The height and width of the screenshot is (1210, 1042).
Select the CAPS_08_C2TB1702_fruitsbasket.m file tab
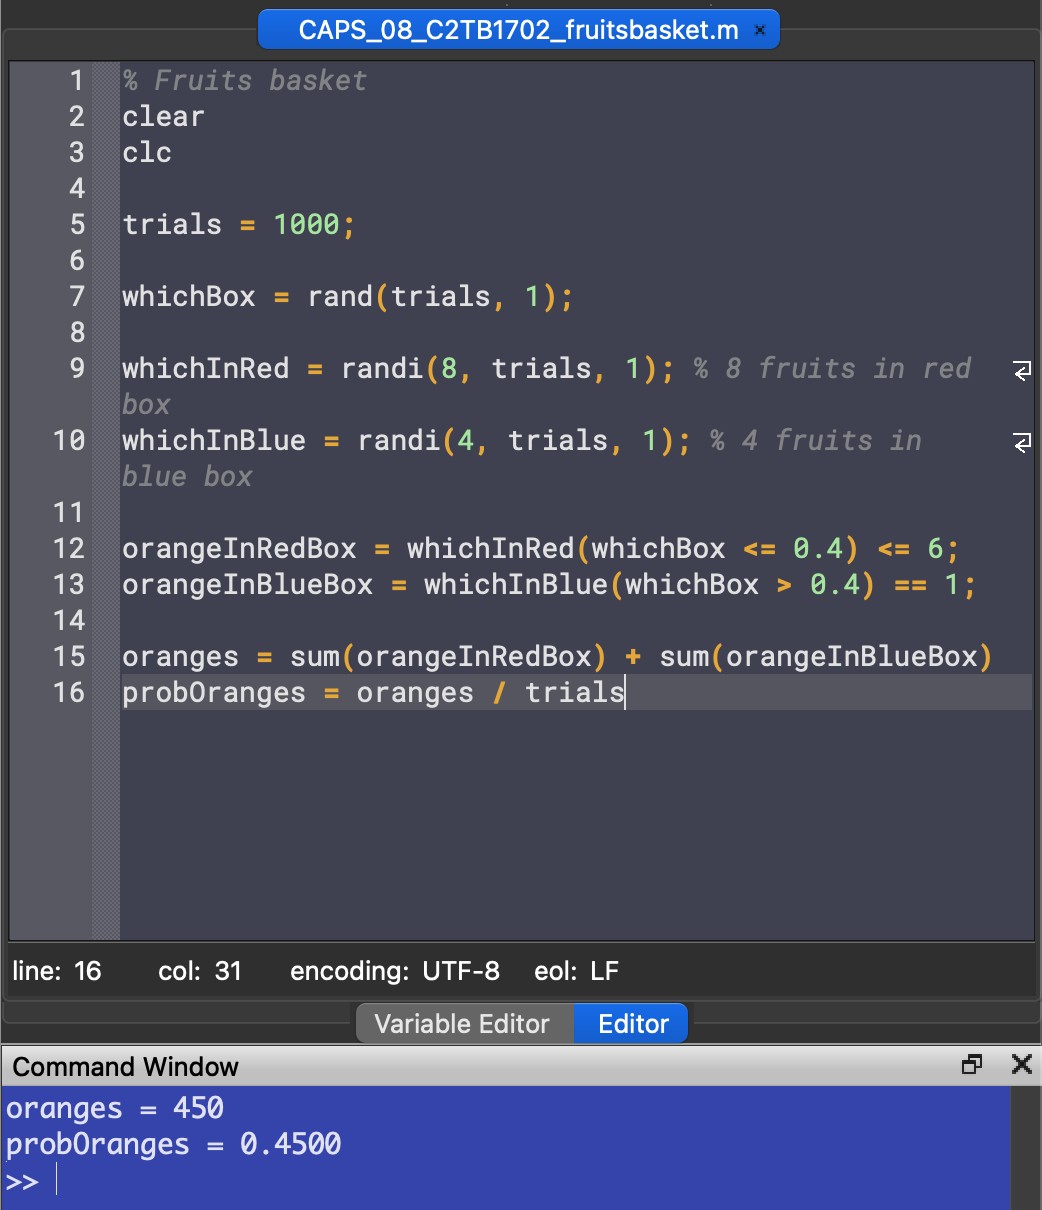tap(517, 30)
